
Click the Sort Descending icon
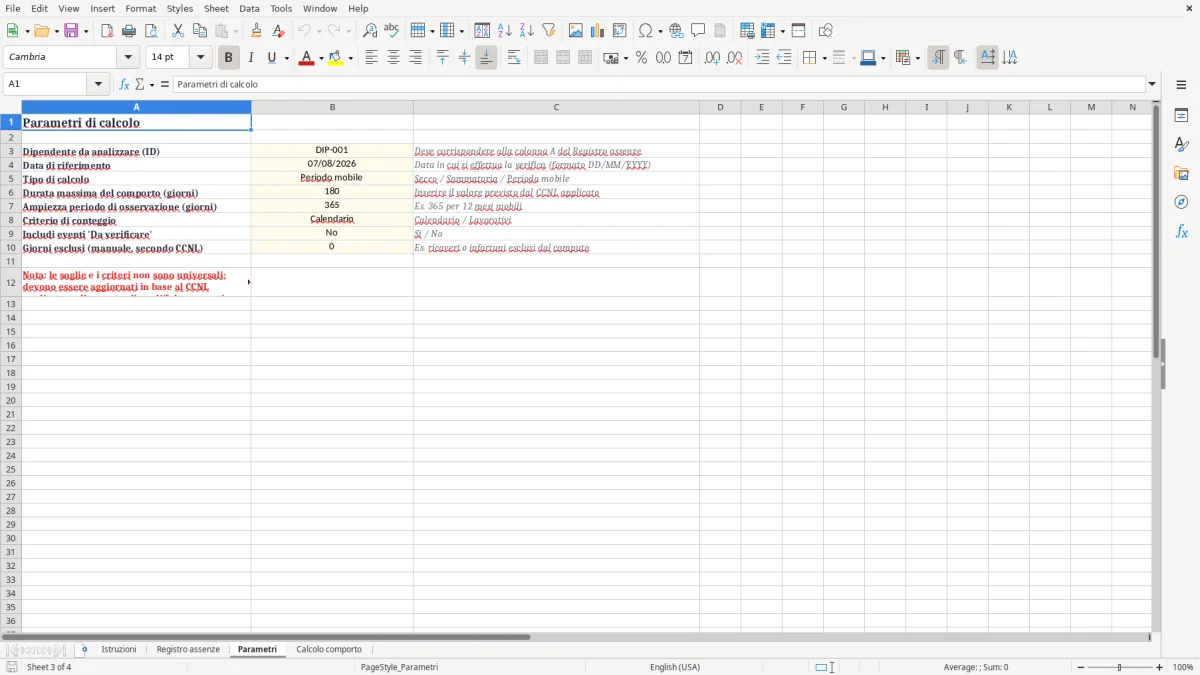(526, 31)
